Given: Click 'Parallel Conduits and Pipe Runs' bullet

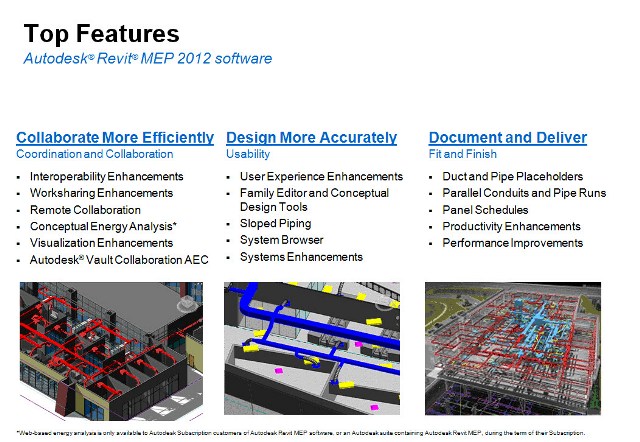Looking at the screenshot, I should coord(524,193).
